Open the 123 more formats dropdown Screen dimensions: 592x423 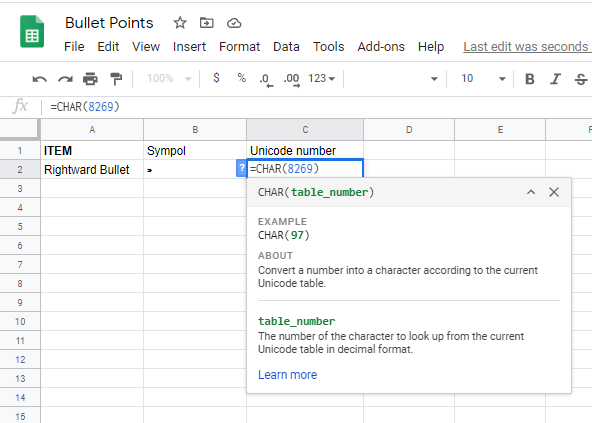pos(321,78)
